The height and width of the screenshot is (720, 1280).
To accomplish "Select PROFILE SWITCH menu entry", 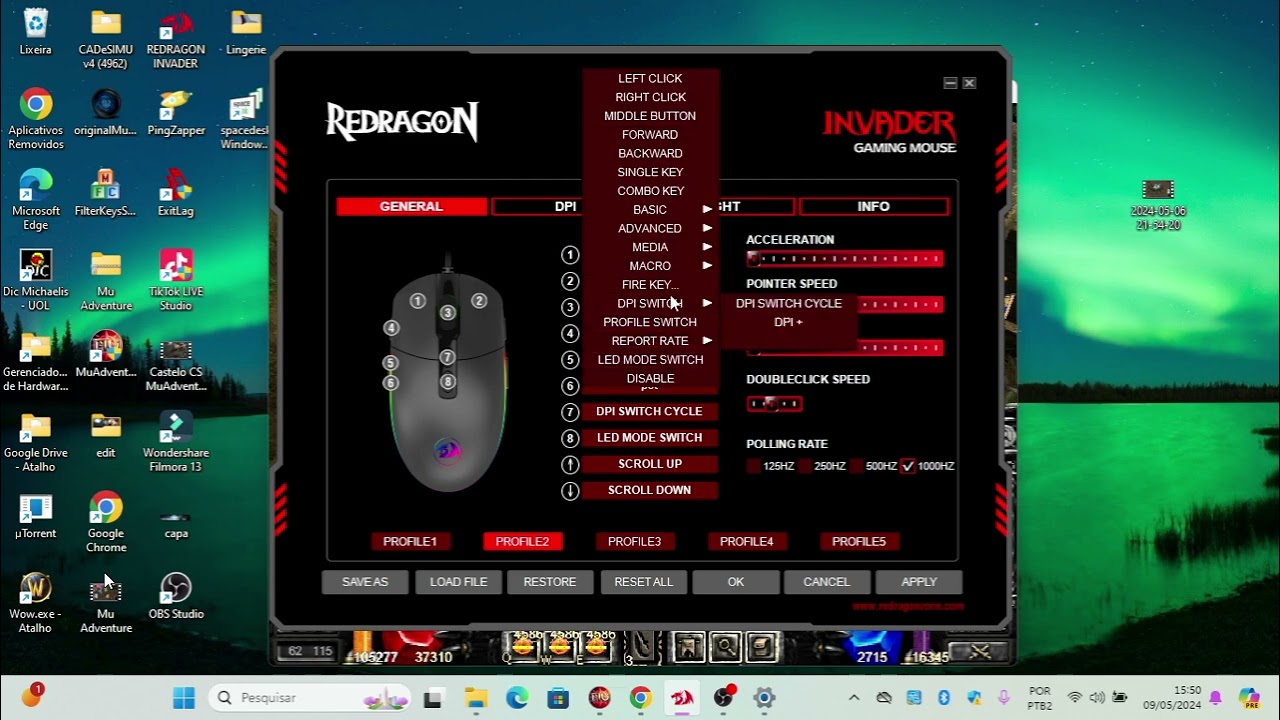I will pos(651,322).
